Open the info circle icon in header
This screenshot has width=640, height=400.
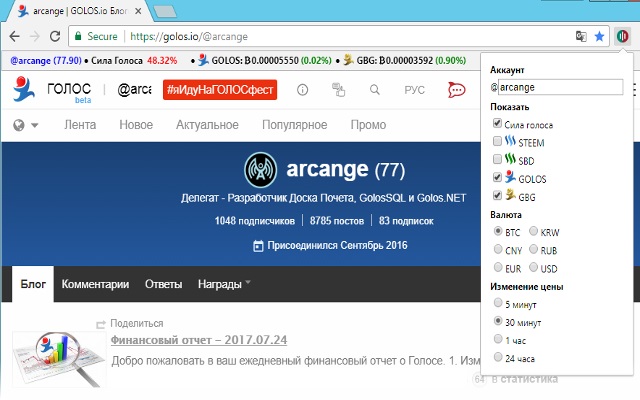point(302,89)
